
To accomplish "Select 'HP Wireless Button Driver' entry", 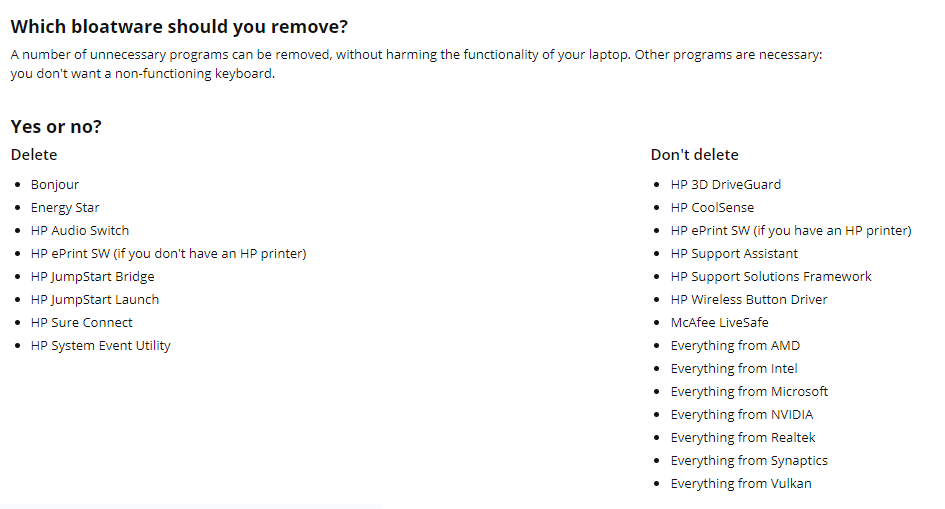I will pos(749,299).
